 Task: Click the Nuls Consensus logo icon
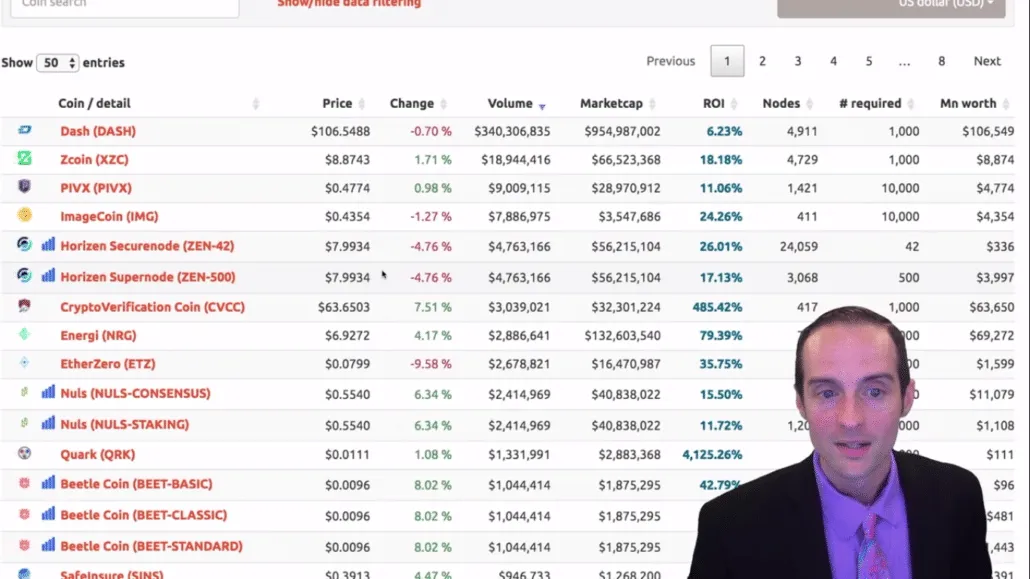24,392
